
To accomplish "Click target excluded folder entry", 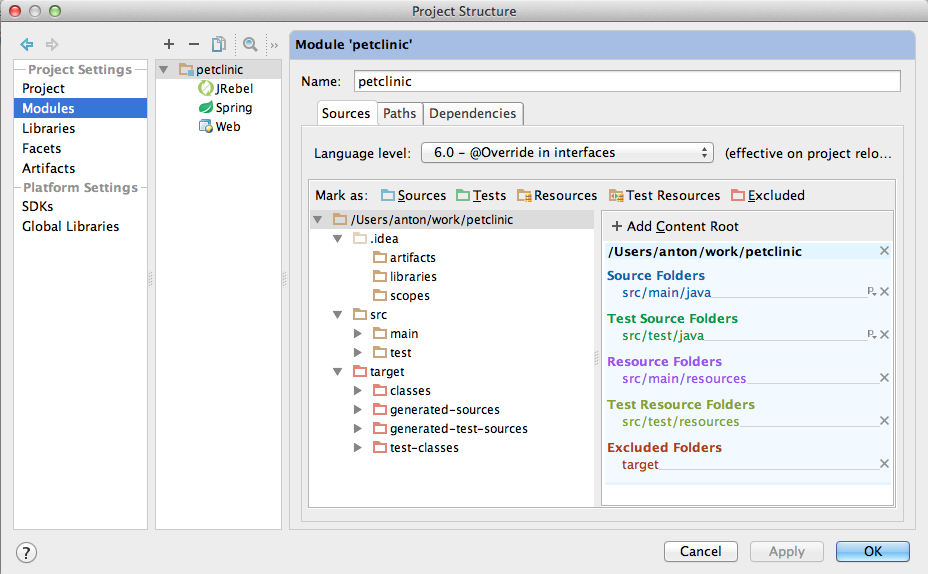I will click(x=640, y=465).
